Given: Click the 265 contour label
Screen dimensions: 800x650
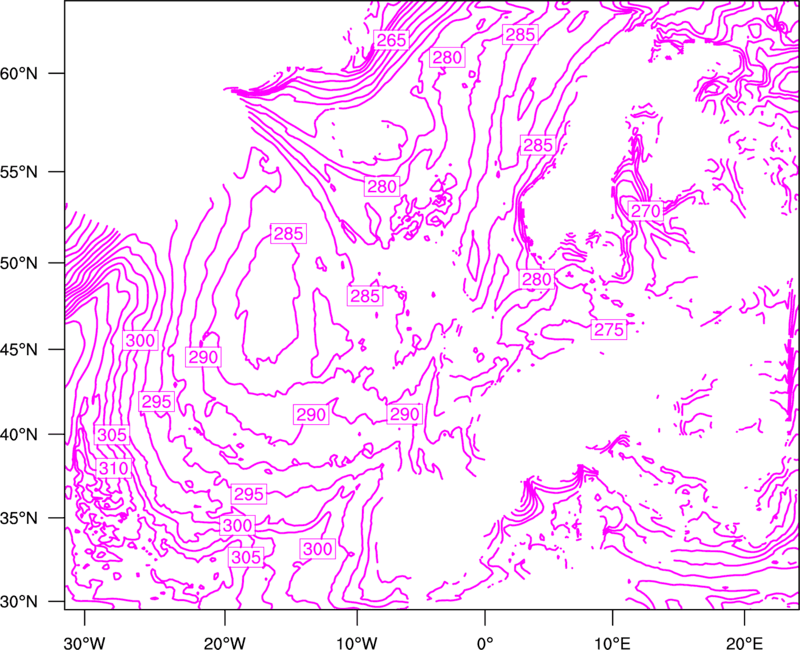Looking at the screenshot, I should [x=391, y=40].
